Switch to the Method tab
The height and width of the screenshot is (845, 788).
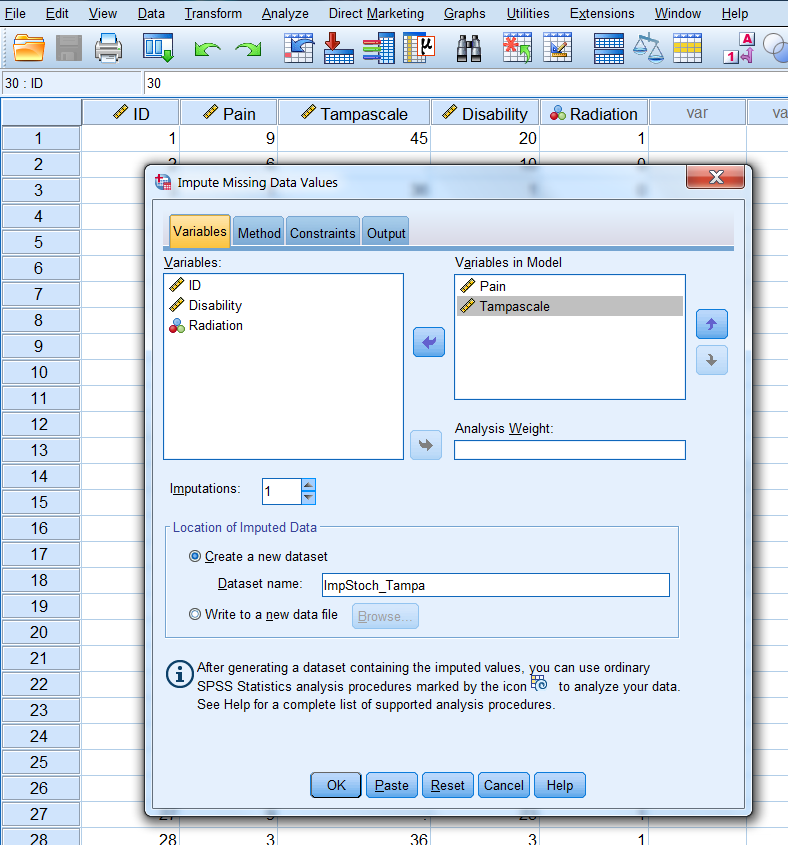point(259,233)
